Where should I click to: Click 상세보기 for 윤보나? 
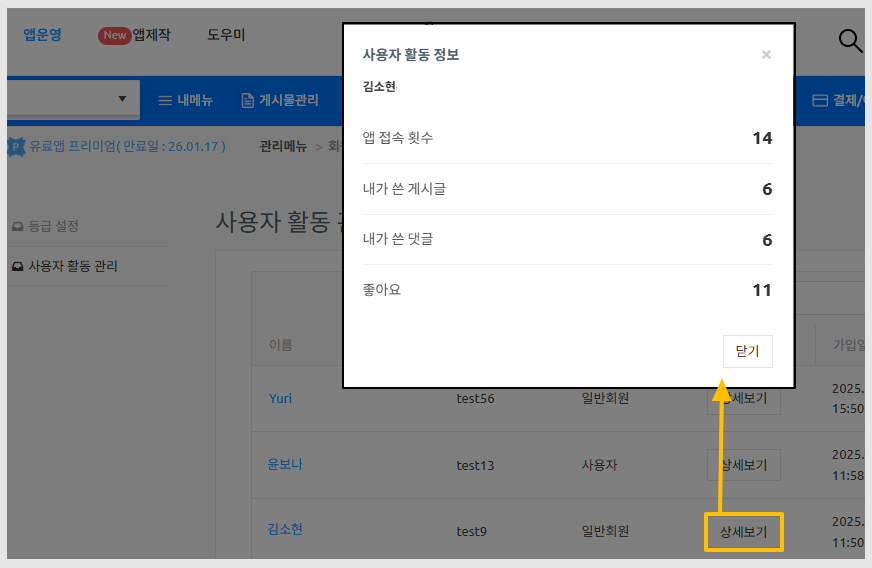click(x=743, y=465)
